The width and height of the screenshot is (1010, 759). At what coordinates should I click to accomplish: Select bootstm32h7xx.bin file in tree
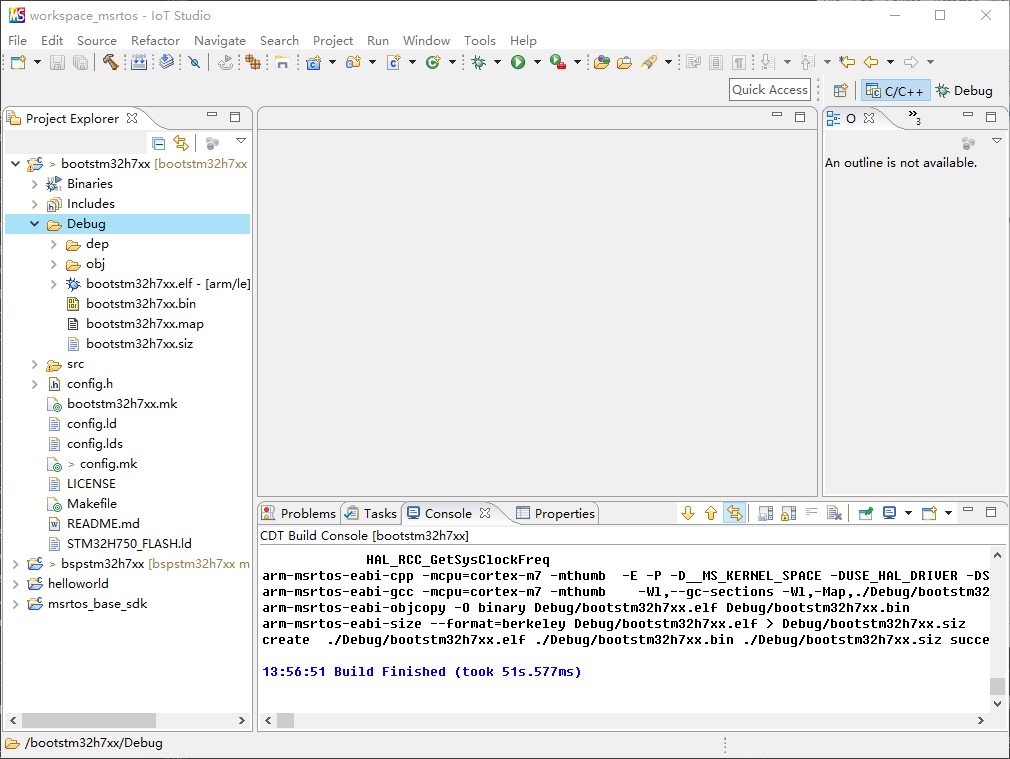(x=140, y=304)
